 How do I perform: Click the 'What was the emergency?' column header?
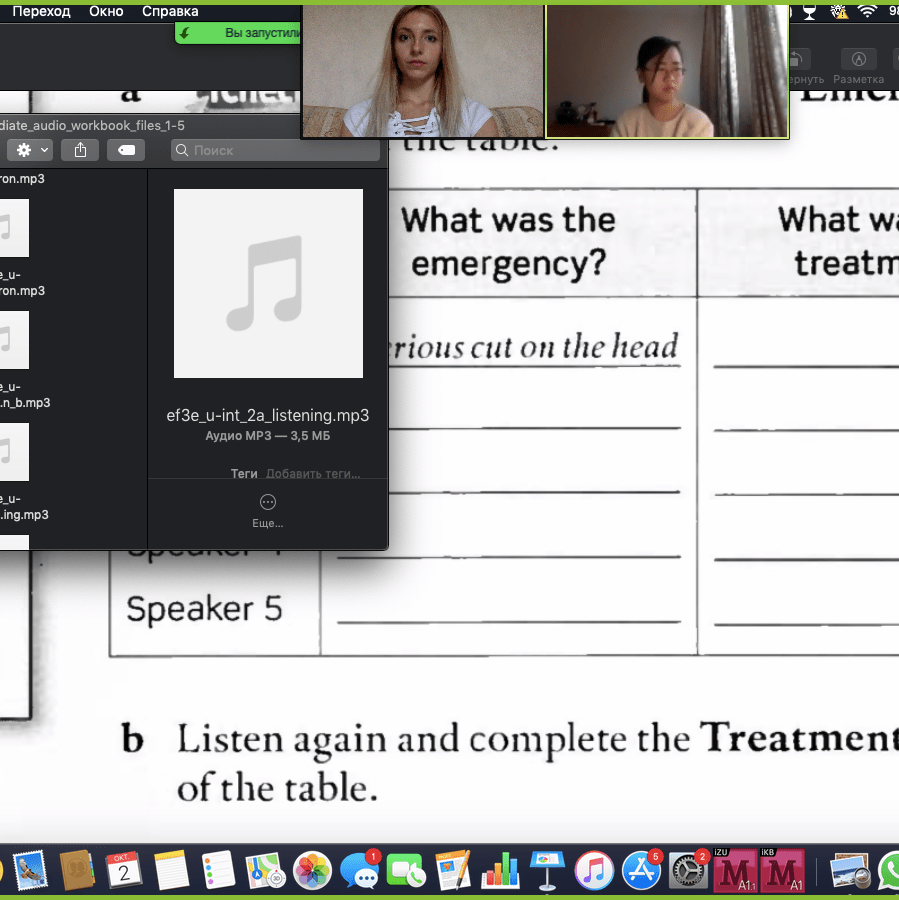509,242
